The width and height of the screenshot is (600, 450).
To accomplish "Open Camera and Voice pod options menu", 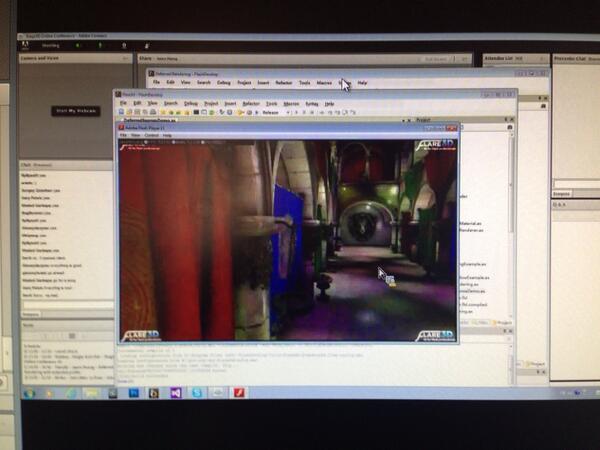I will (x=126, y=58).
